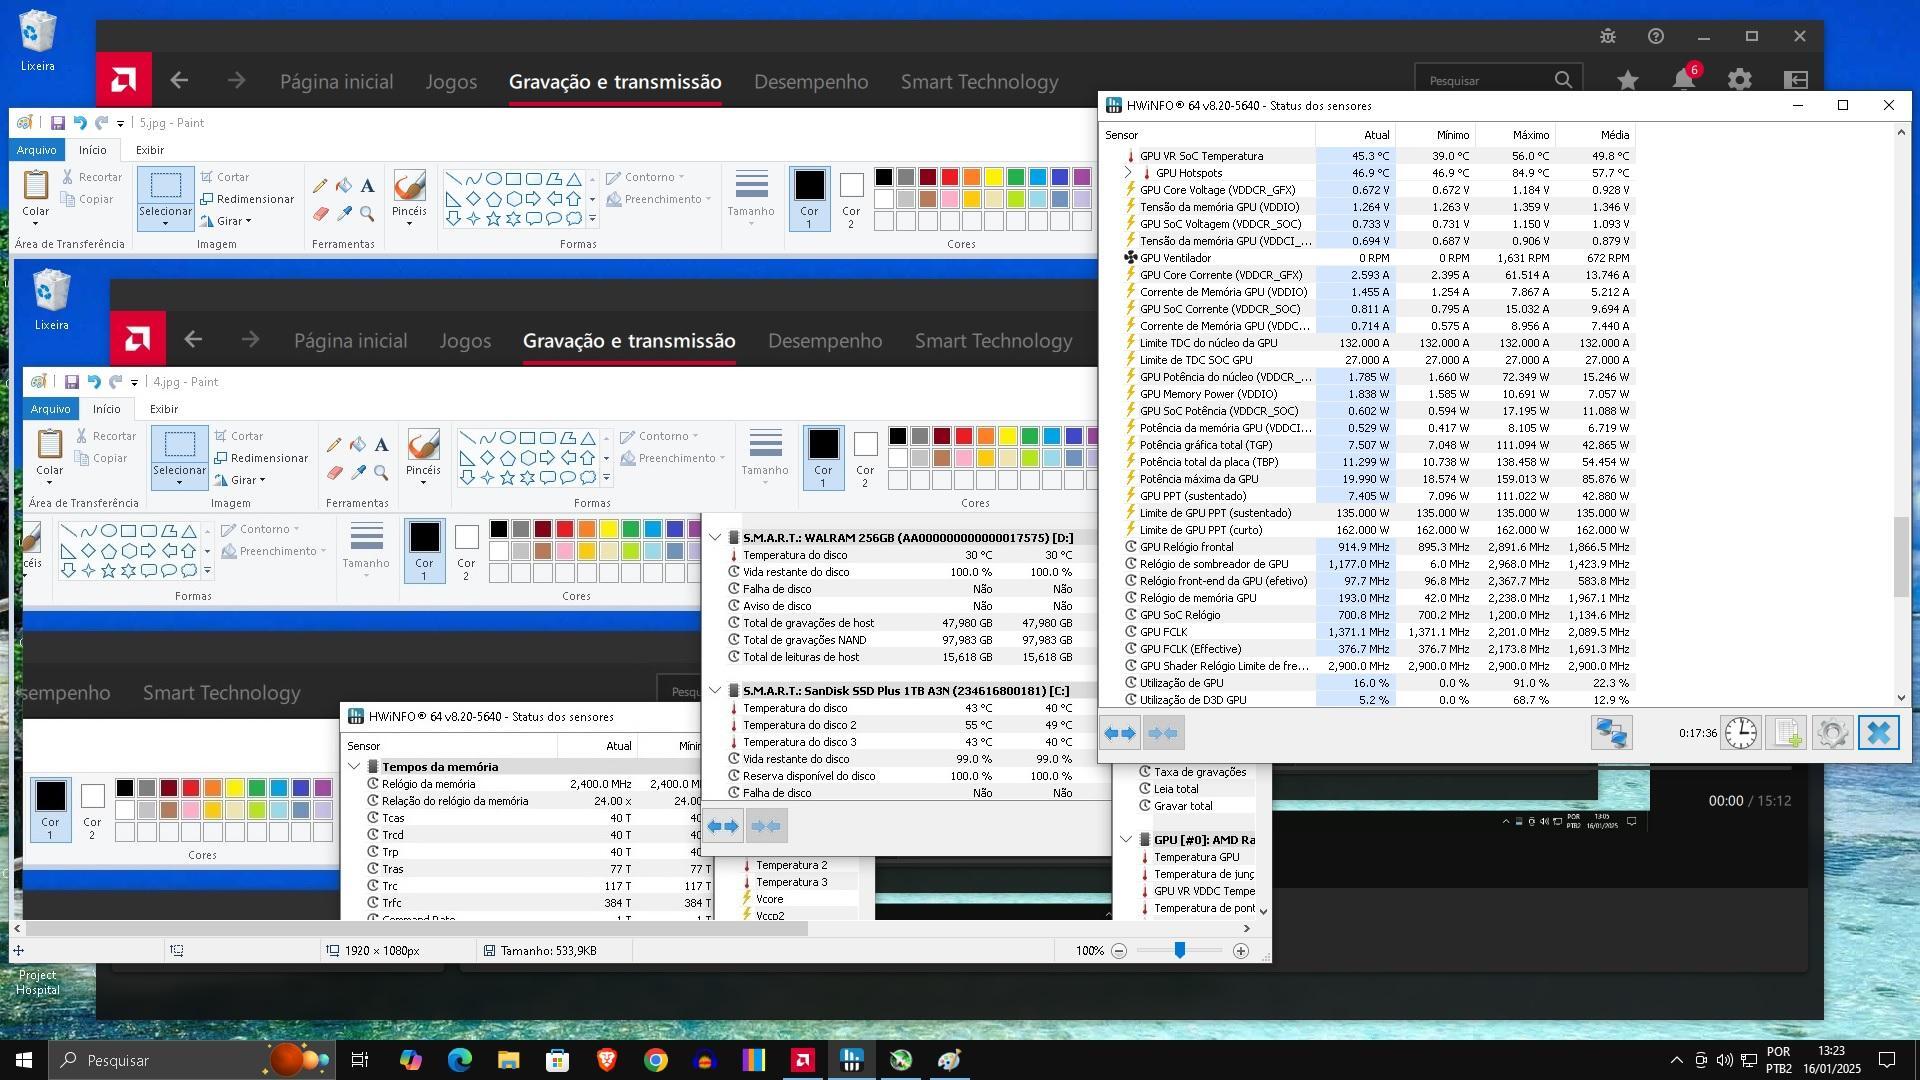The image size is (1920, 1080).
Task: Click the Paint zoom slider handle
Action: click(1180, 950)
